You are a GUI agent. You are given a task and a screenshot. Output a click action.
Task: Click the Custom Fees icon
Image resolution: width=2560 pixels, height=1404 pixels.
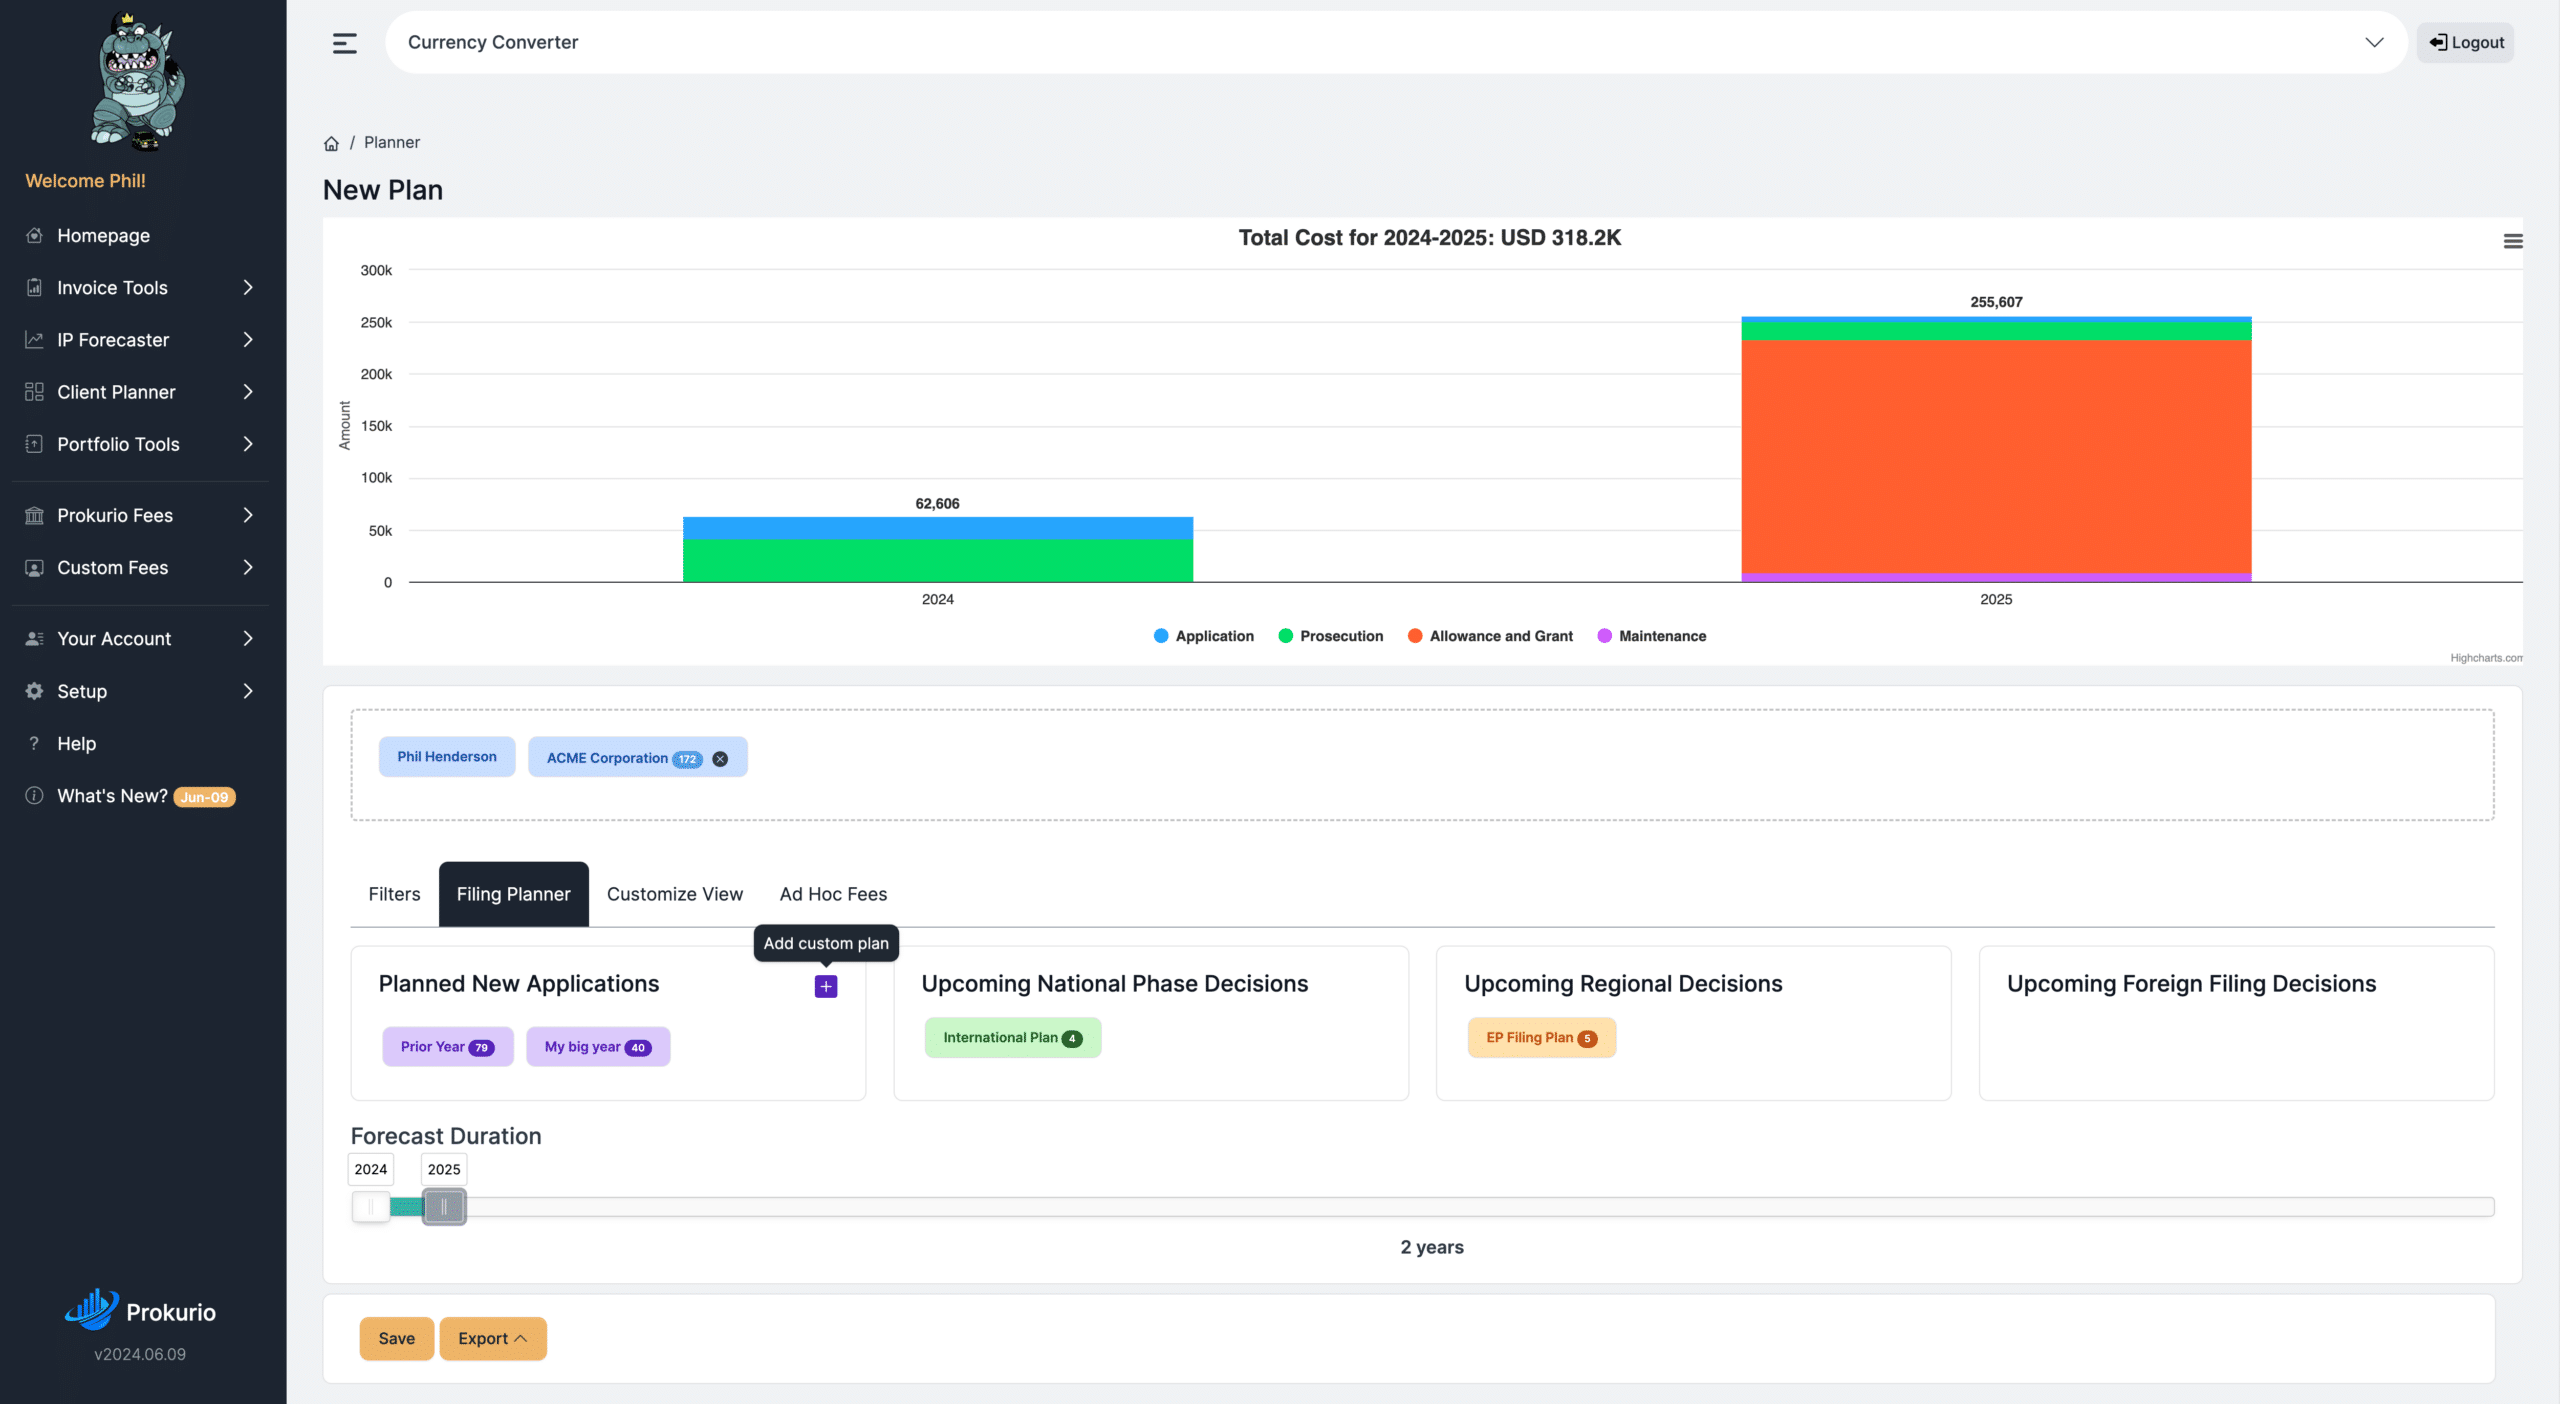point(34,567)
